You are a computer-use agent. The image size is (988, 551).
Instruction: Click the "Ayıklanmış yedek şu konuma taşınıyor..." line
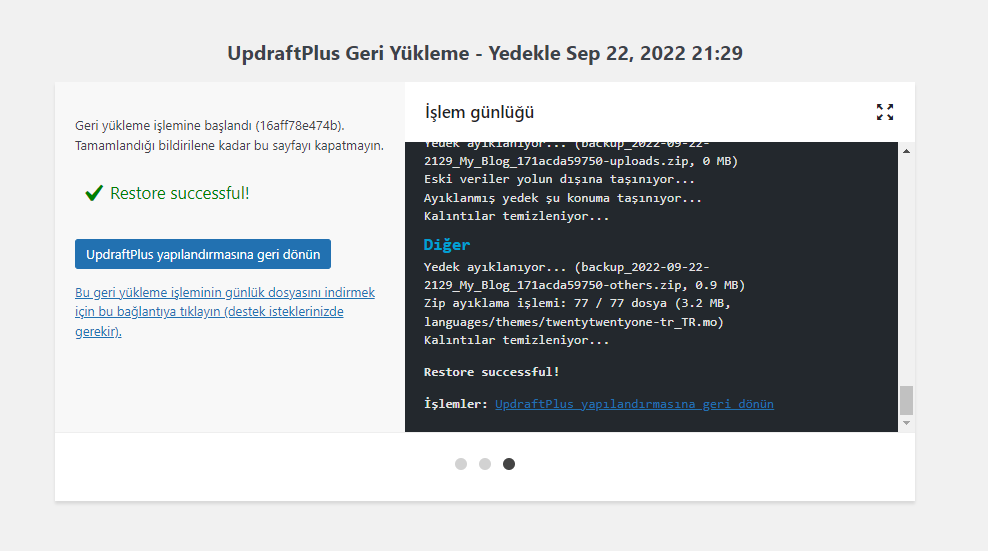click(x=563, y=198)
